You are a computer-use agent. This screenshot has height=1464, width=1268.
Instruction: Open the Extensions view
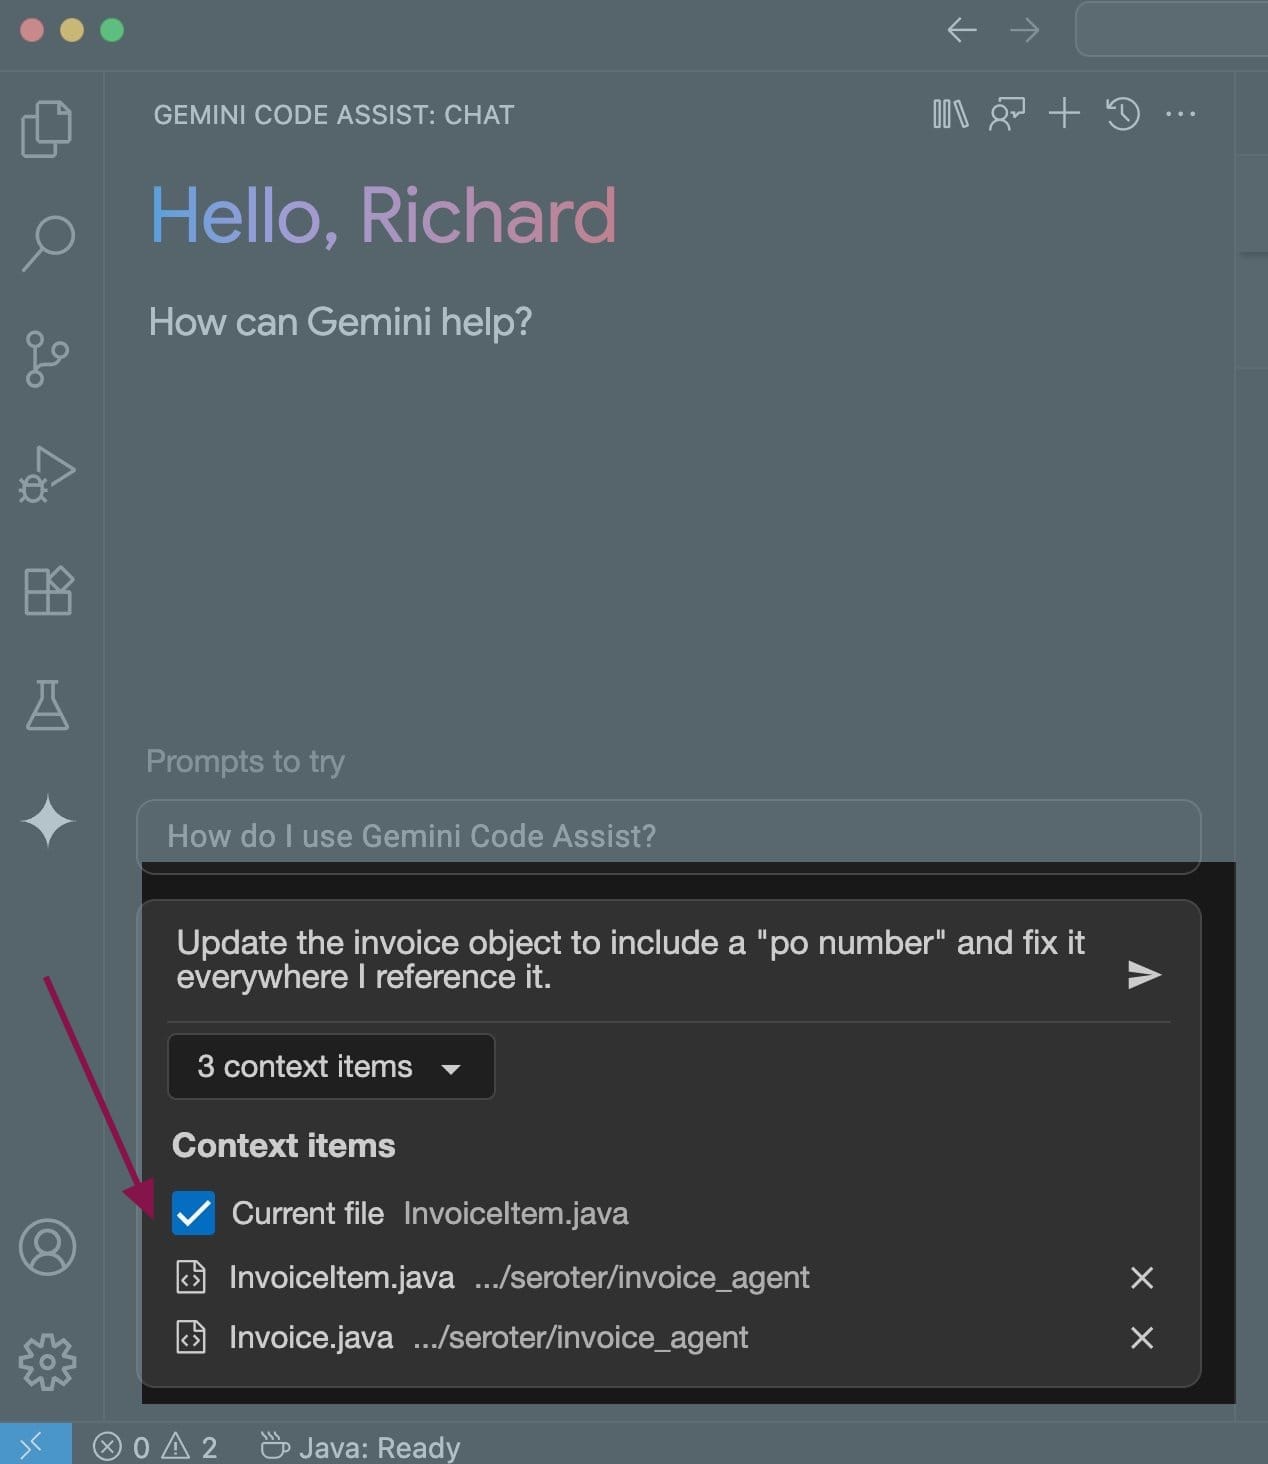(47, 590)
